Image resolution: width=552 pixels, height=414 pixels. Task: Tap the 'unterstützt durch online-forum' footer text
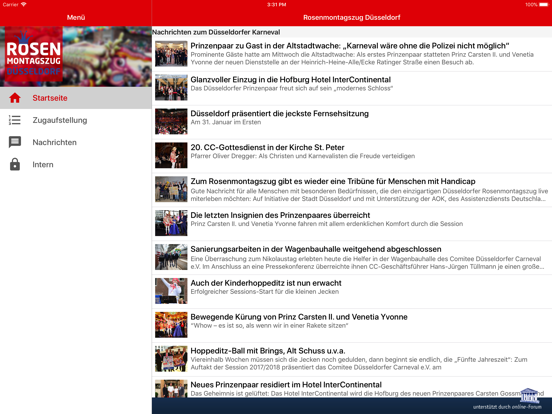click(x=507, y=407)
